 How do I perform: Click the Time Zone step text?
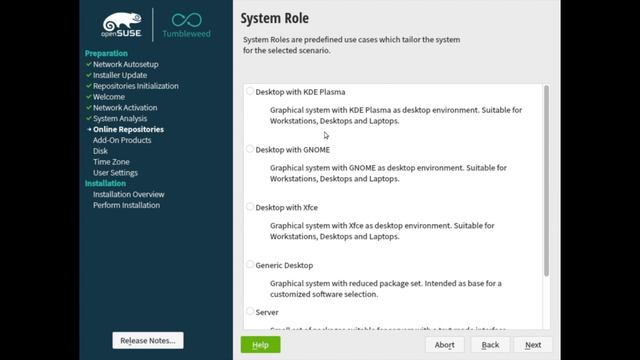click(111, 162)
